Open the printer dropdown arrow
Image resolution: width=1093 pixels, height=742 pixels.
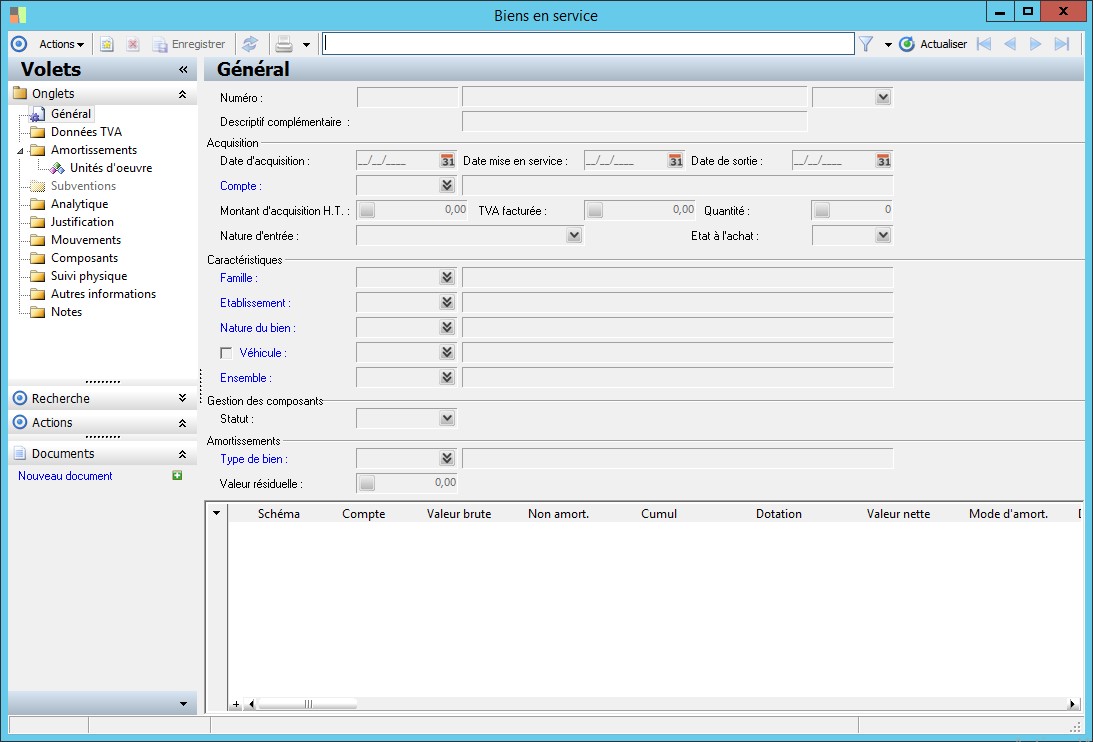(x=306, y=45)
